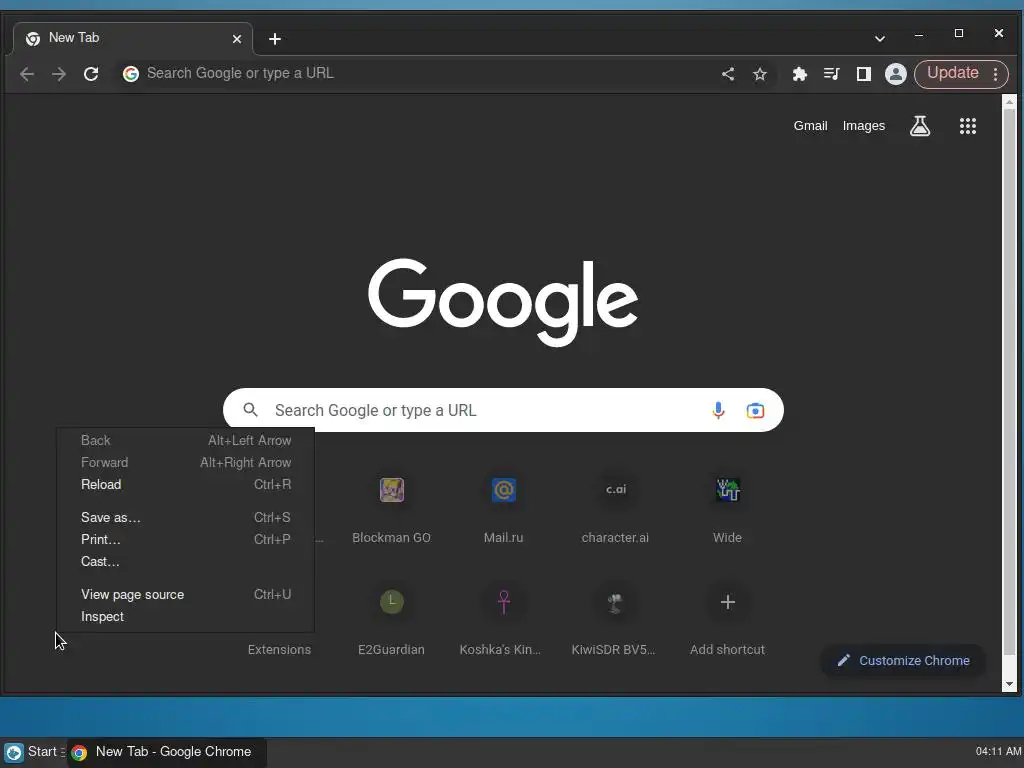Open the Extensions shortcut label
1024x768 pixels.
(279, 650)
